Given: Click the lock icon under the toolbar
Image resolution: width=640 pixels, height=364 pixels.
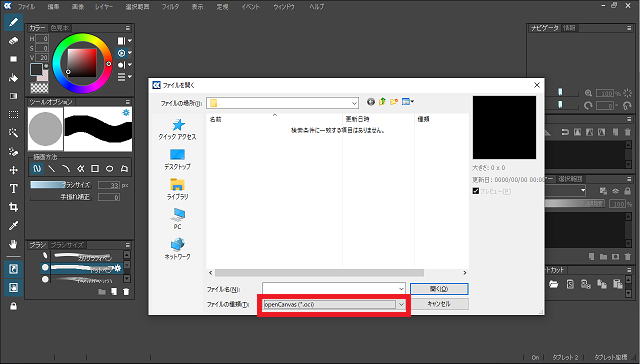Looking at the screenshot, I should click(x=13, y=306).
